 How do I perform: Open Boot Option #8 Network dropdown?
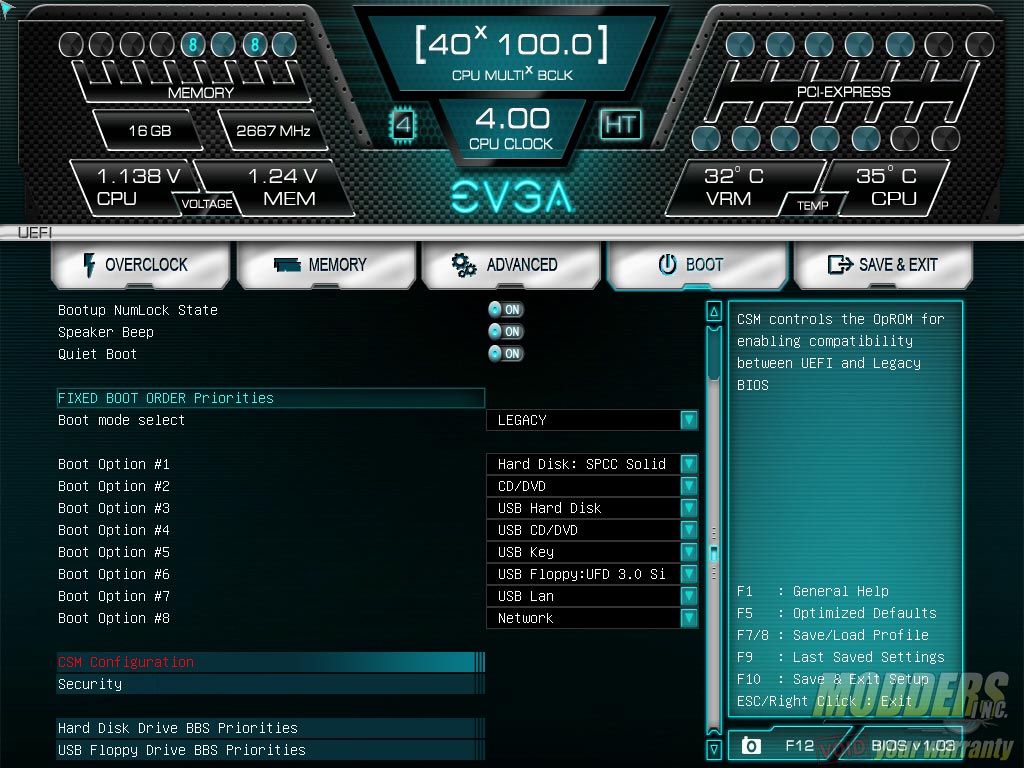592,618
